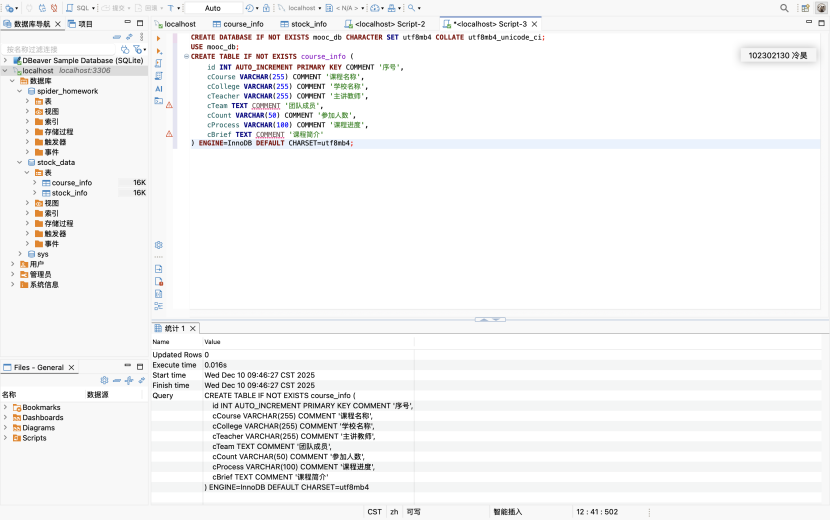The height and width of the screenshot is (520, 830).
Task: Expand DBeaver Sample Database (SQLite) node
Action: coord(5,60)
